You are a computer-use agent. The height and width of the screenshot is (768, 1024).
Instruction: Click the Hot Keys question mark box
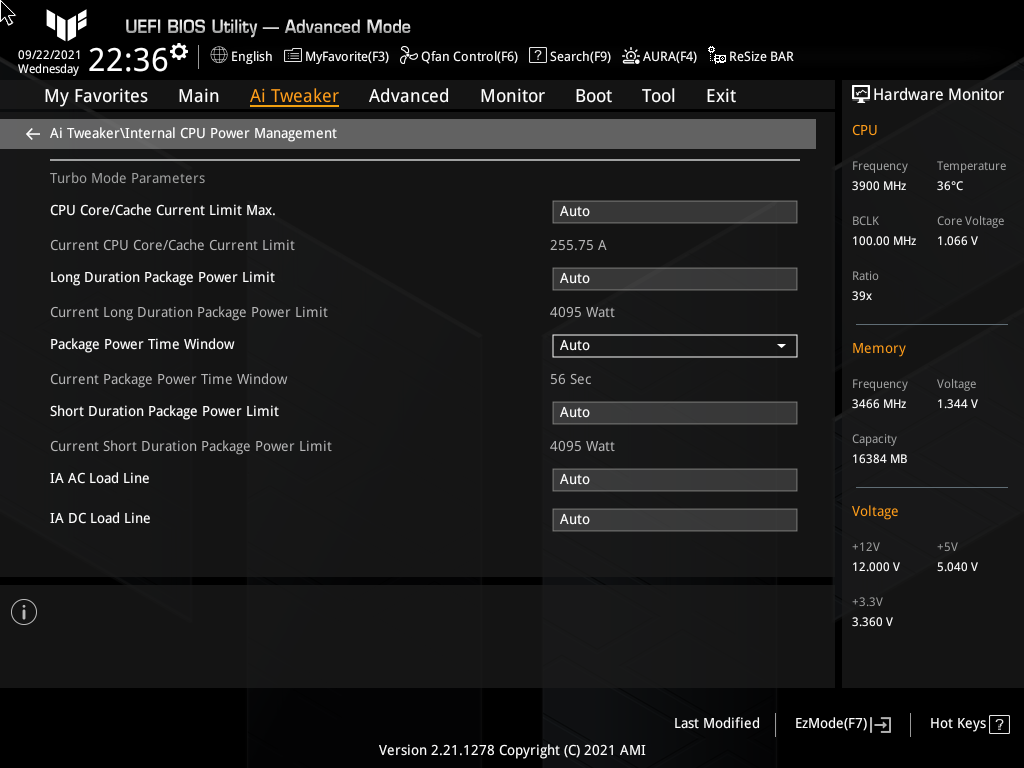tap(999, 724)
